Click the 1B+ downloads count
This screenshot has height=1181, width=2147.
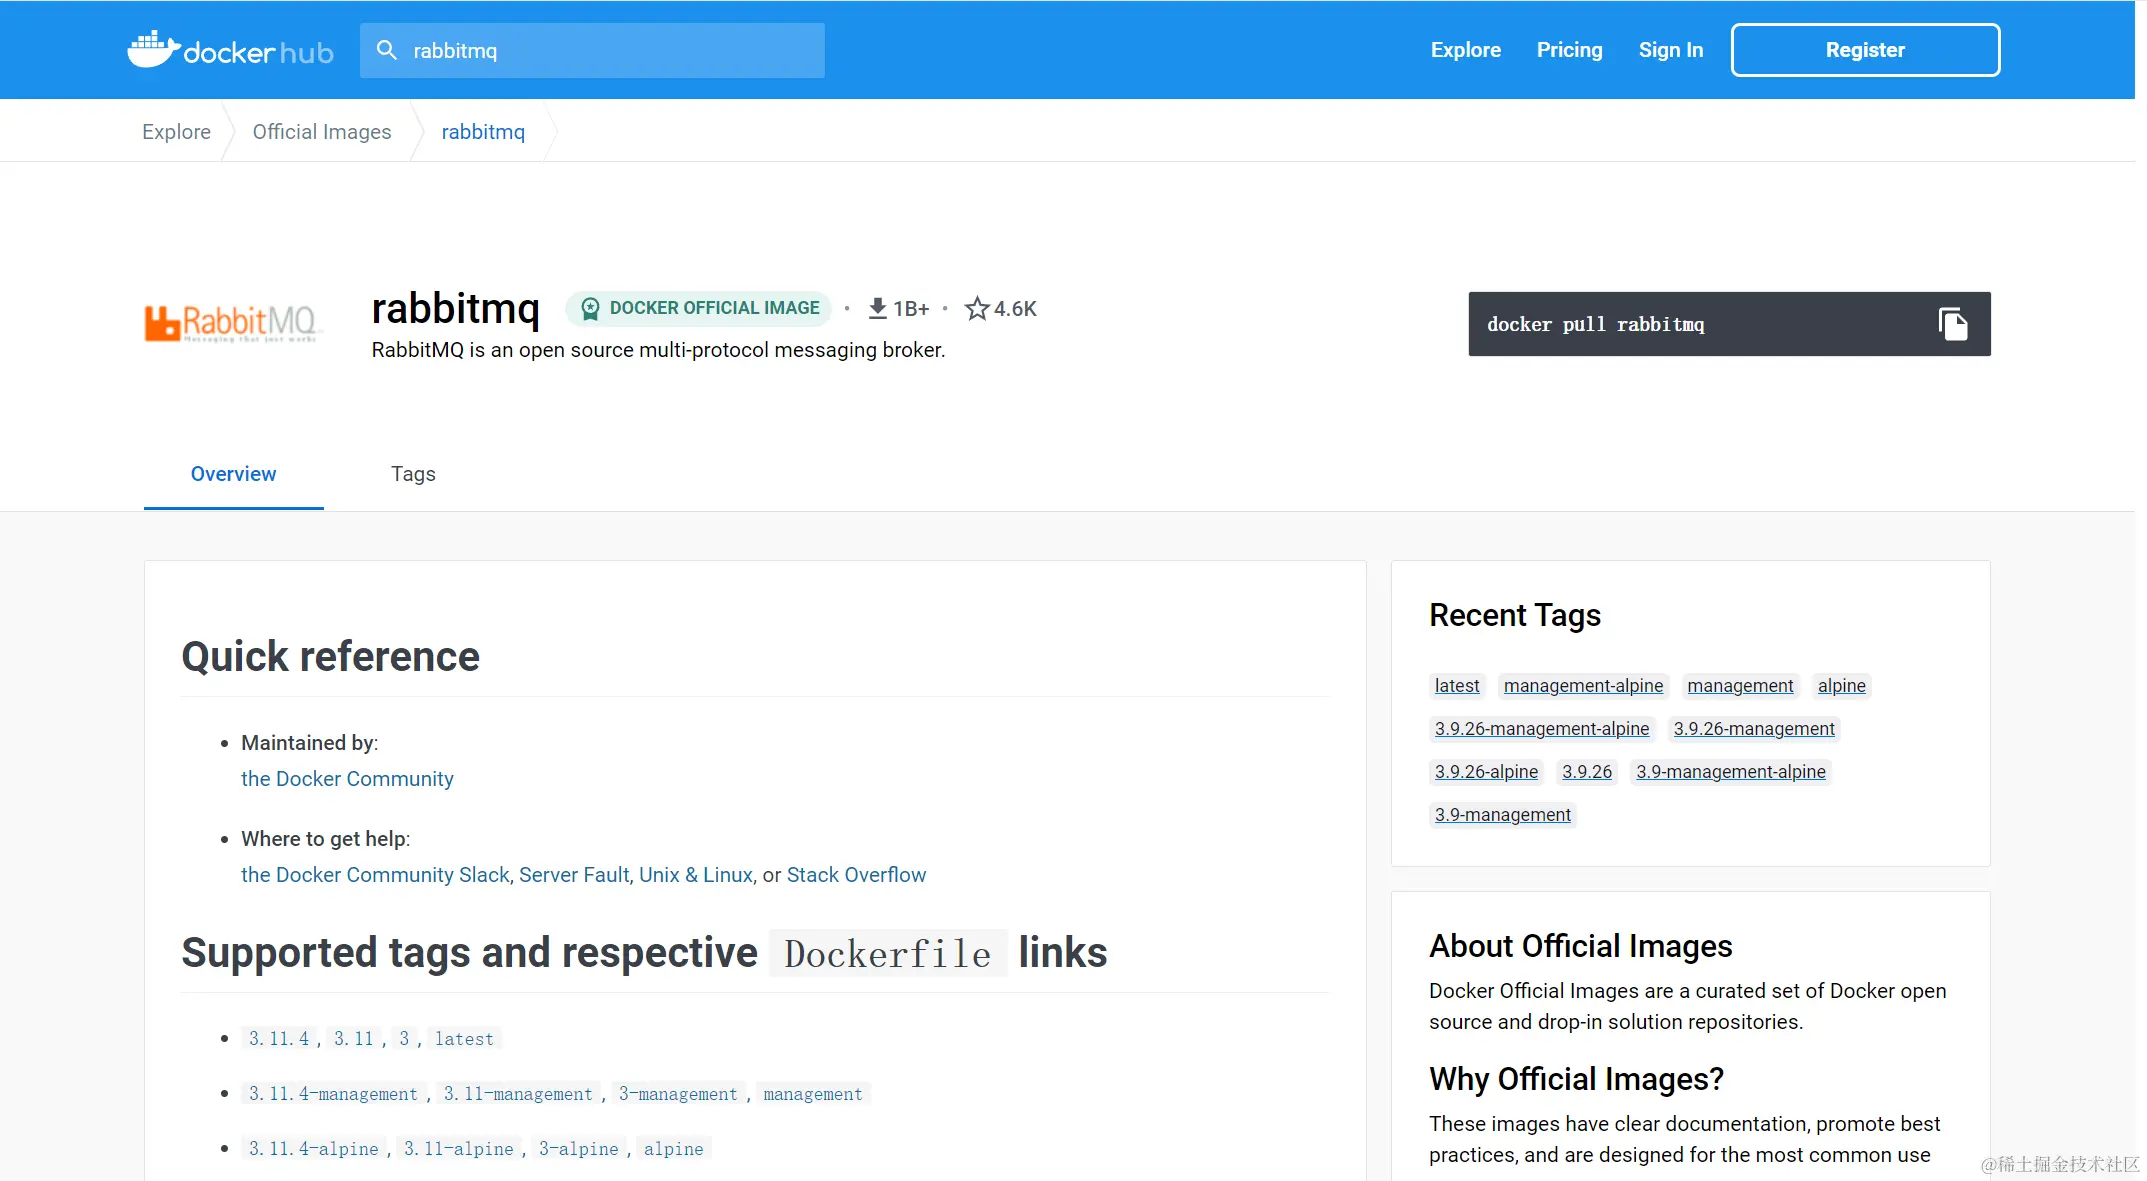[x=911, y=309]
